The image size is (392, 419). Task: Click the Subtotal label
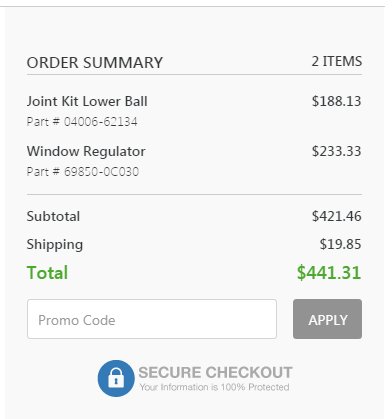coord(53,216)
